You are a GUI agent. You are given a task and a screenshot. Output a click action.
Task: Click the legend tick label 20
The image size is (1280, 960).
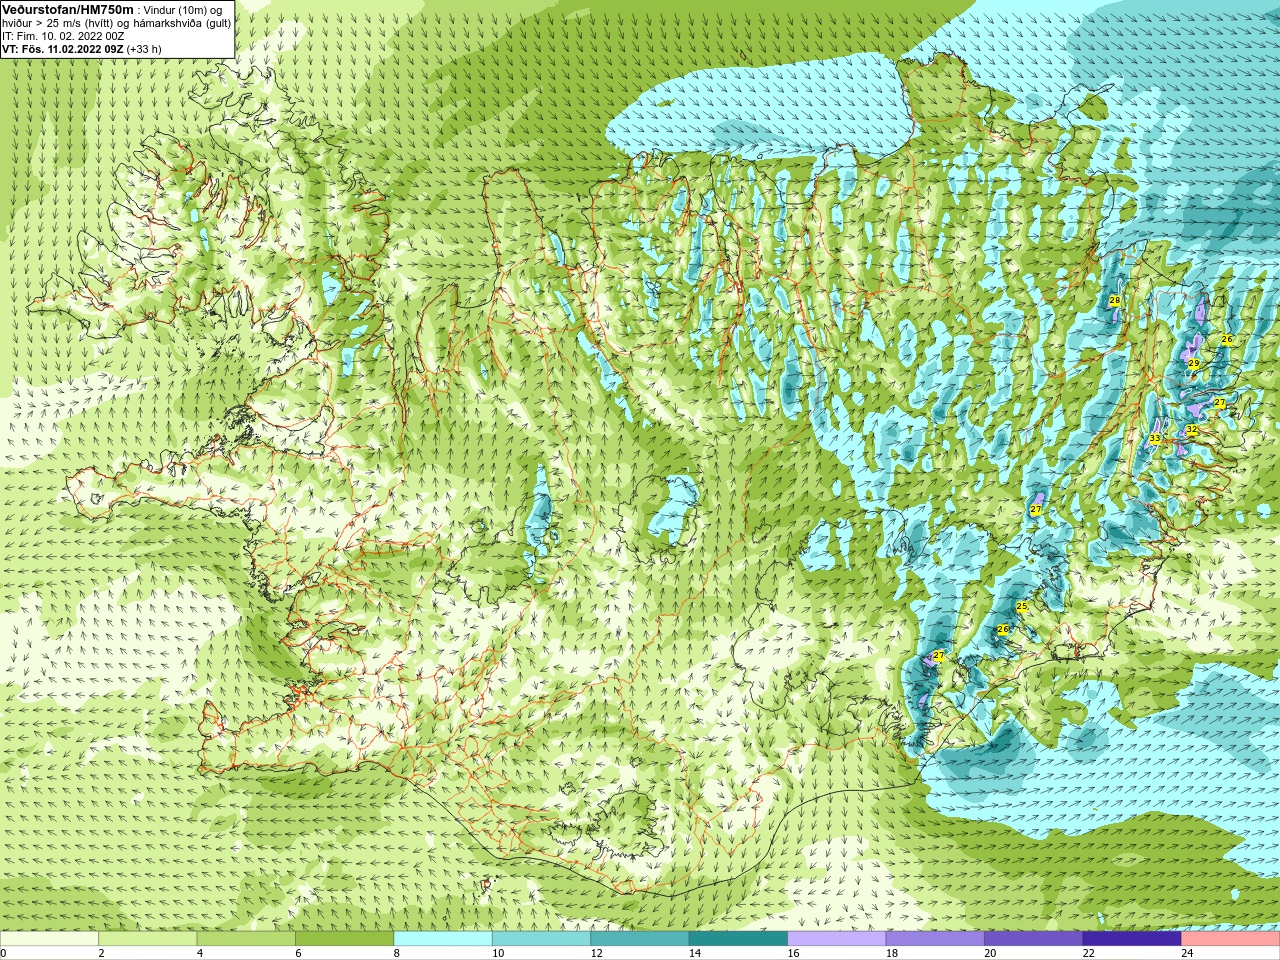(990, 954)
